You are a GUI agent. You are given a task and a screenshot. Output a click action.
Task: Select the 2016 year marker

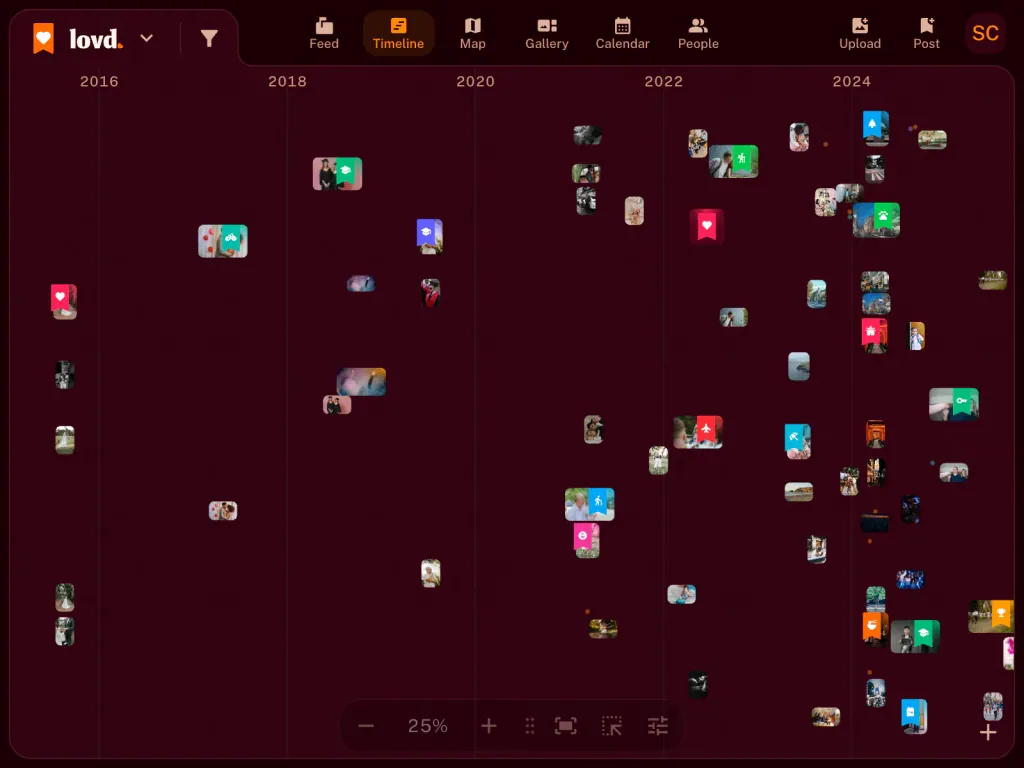click(x=99, y=81)
